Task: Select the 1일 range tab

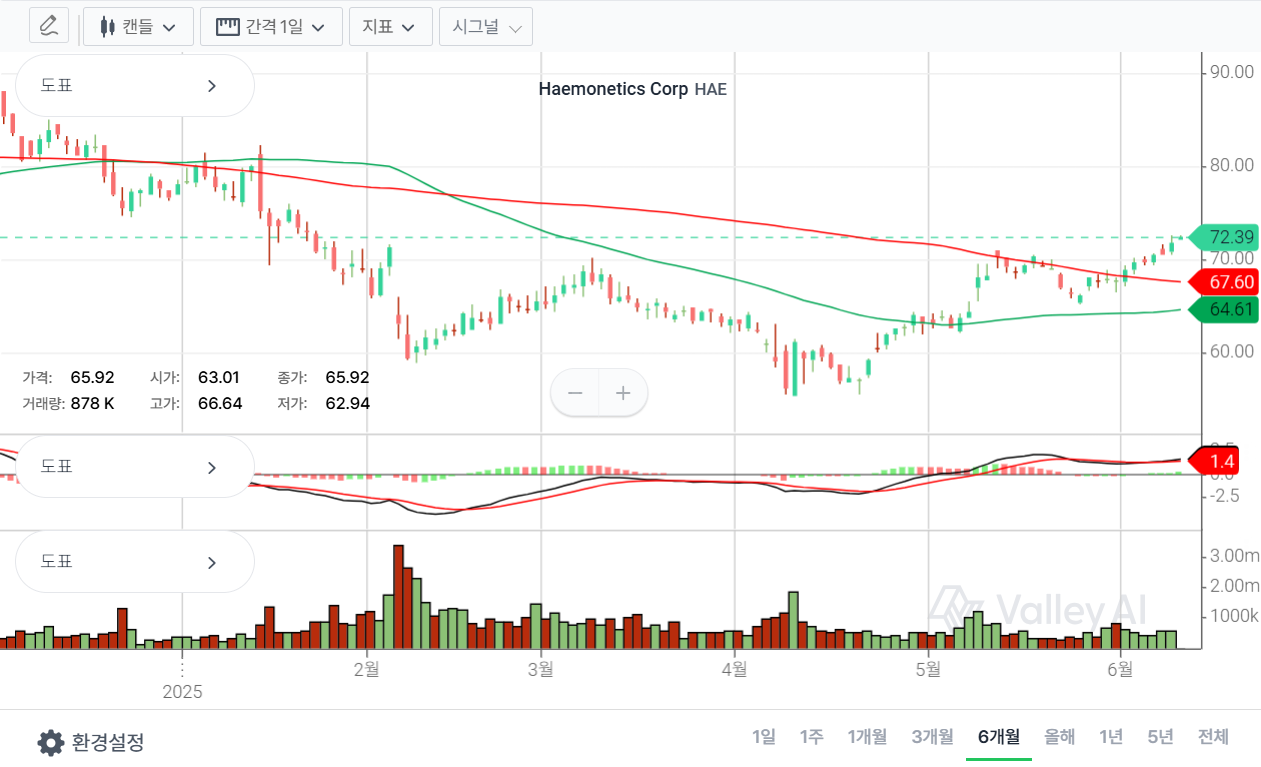Action: click(x=763, y=737)
